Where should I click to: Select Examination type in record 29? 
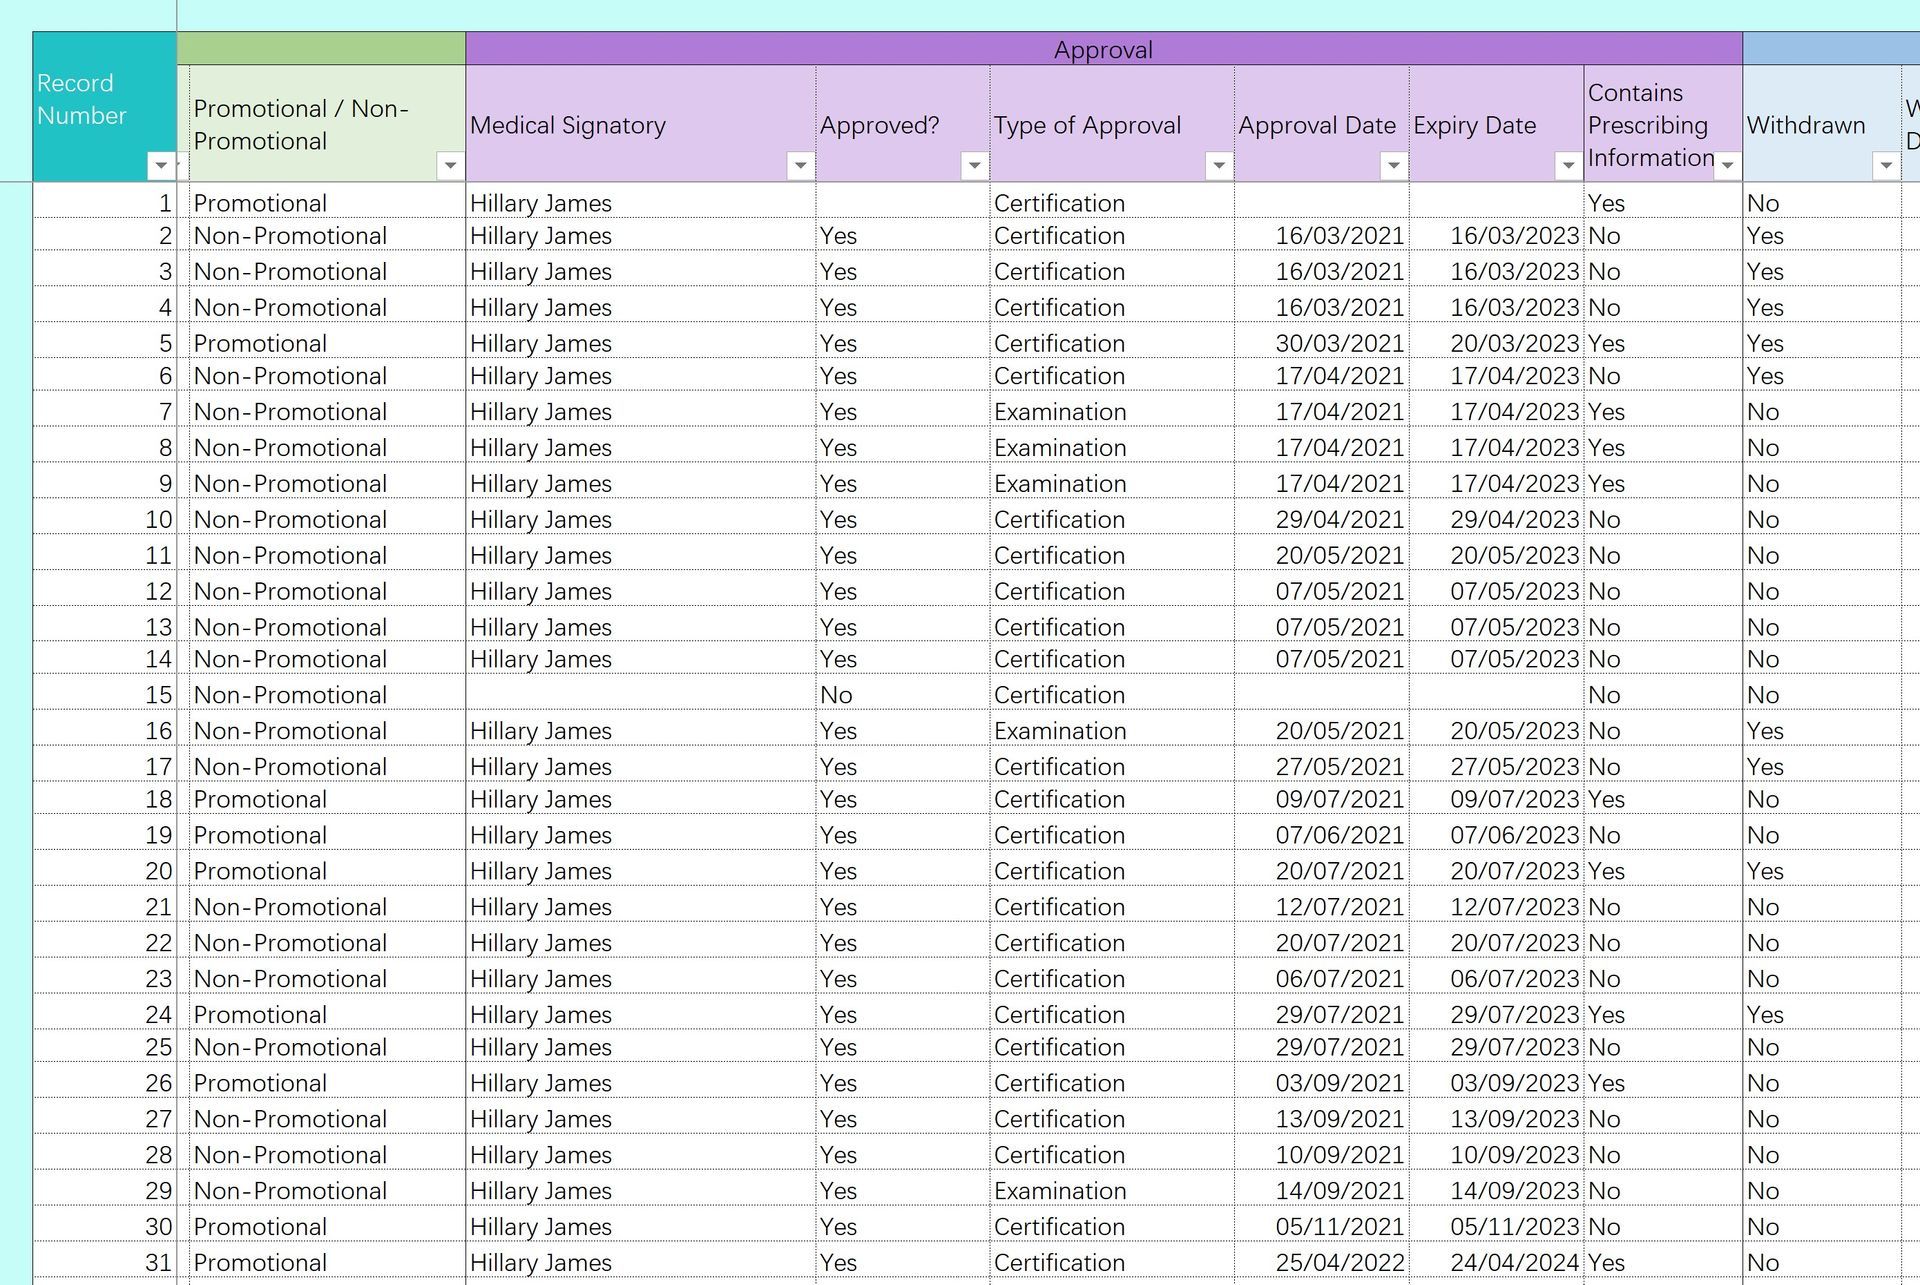1112,1190
